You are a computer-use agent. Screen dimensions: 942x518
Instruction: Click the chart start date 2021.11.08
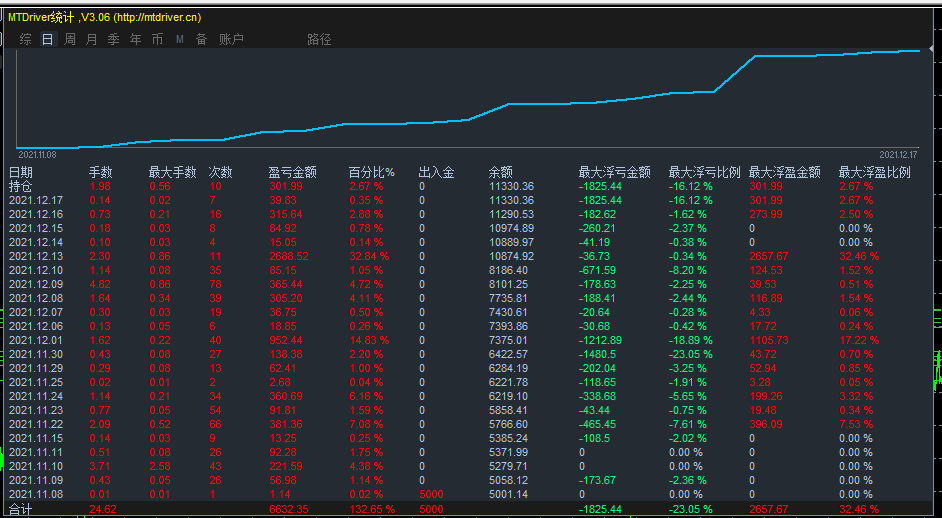[x=37, y=154]
